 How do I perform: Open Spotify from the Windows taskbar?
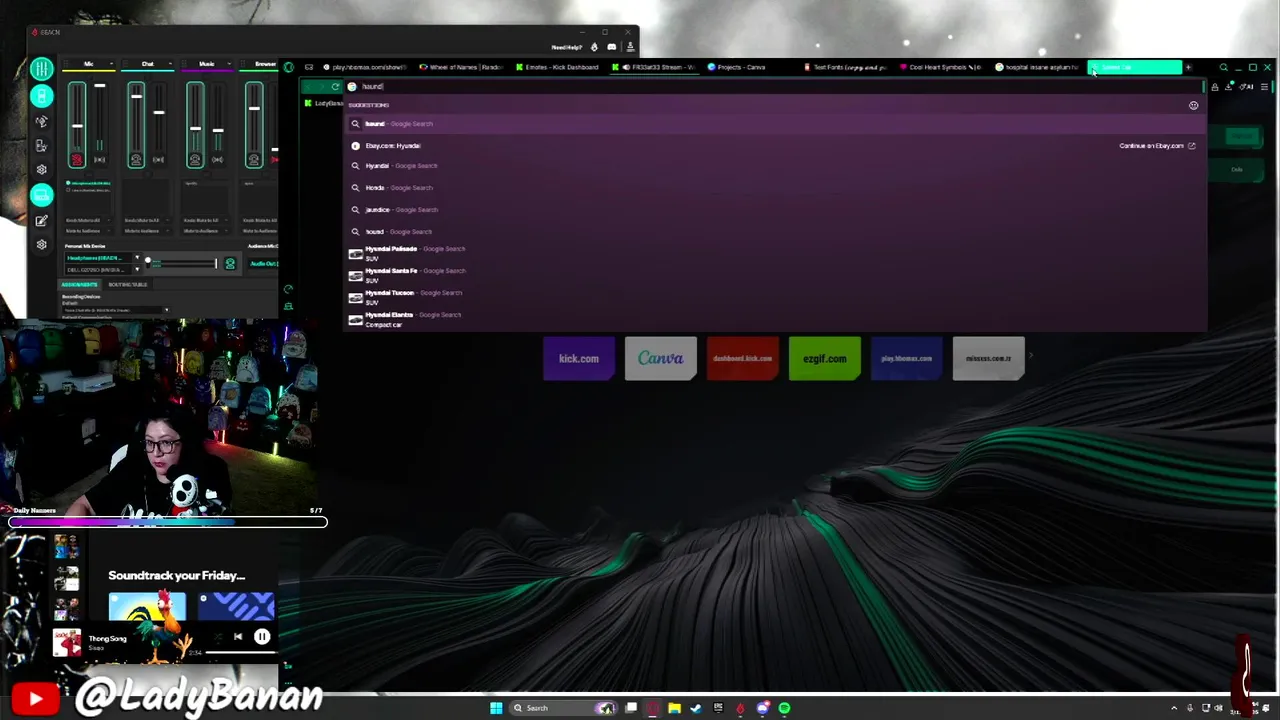pos(784,708)
